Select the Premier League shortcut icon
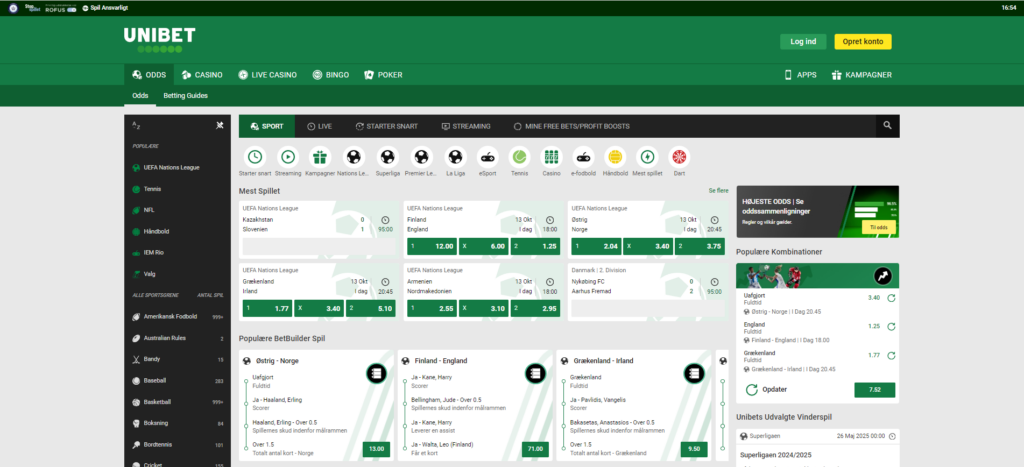 (421, 157)
